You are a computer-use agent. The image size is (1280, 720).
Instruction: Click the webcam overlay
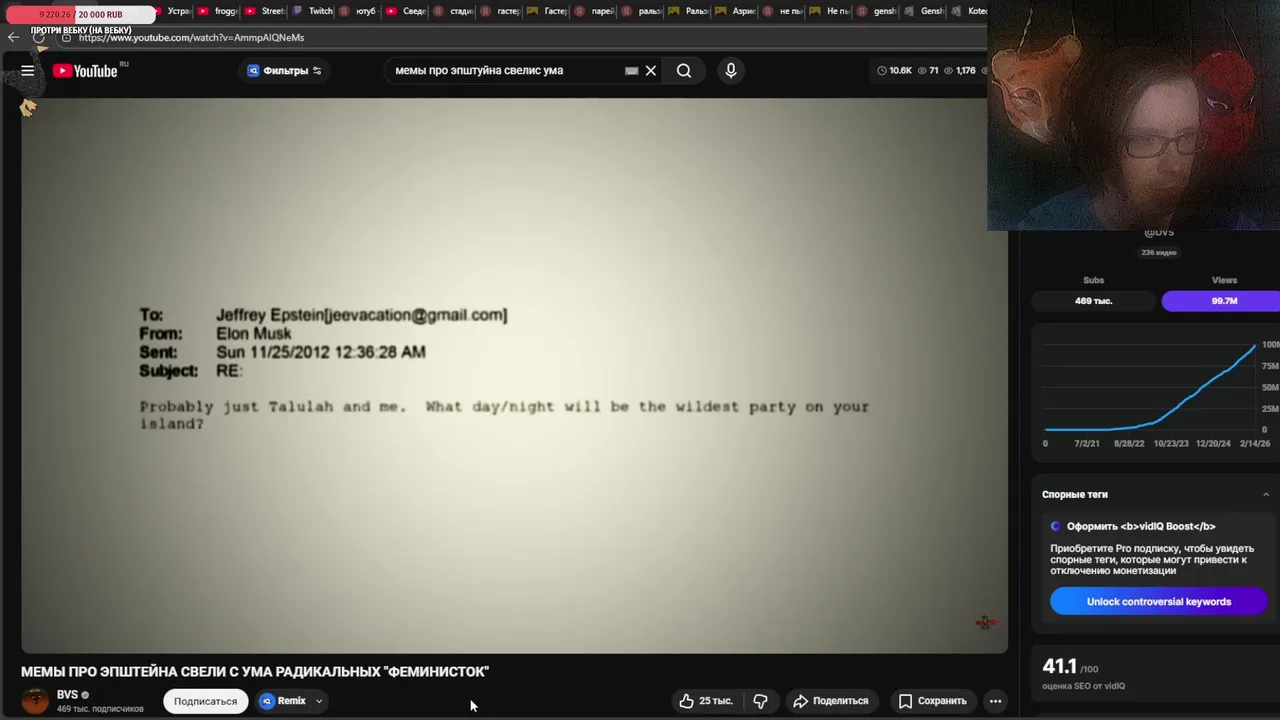click(1134, 115)
